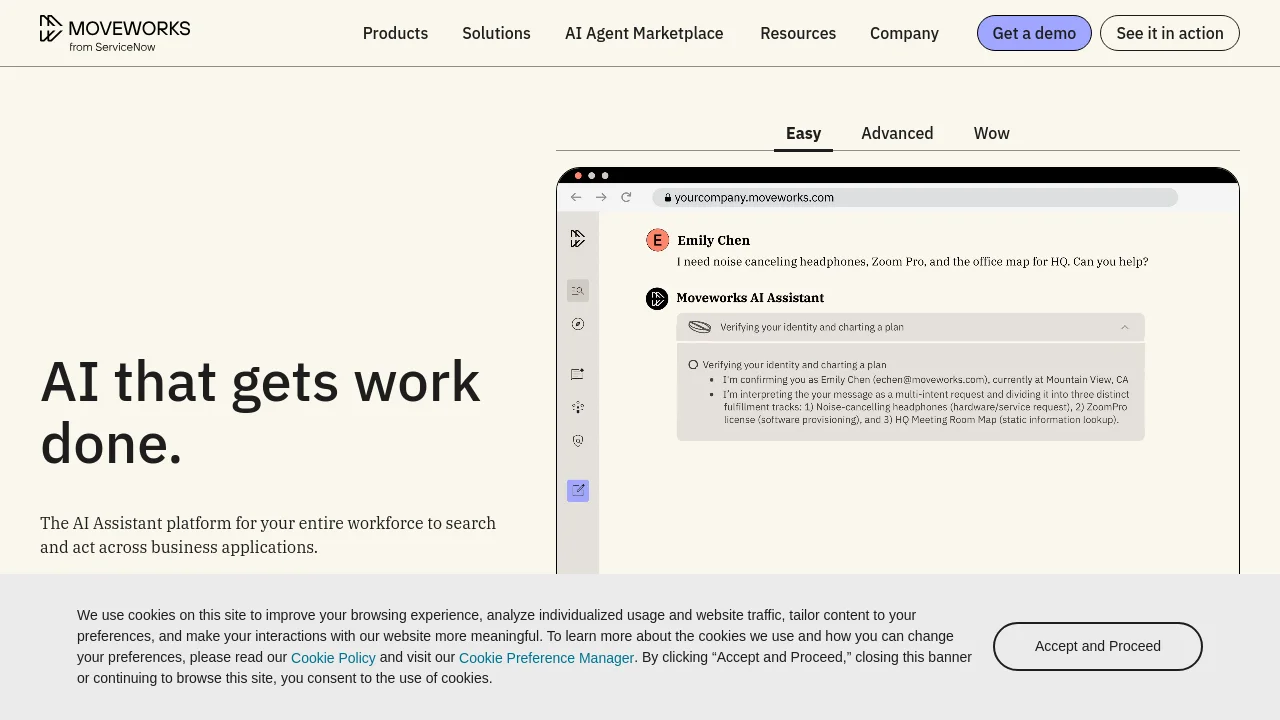1280x720 pixels.
Task: Click Emily Chen's orange E avatar
Action: 657,240
